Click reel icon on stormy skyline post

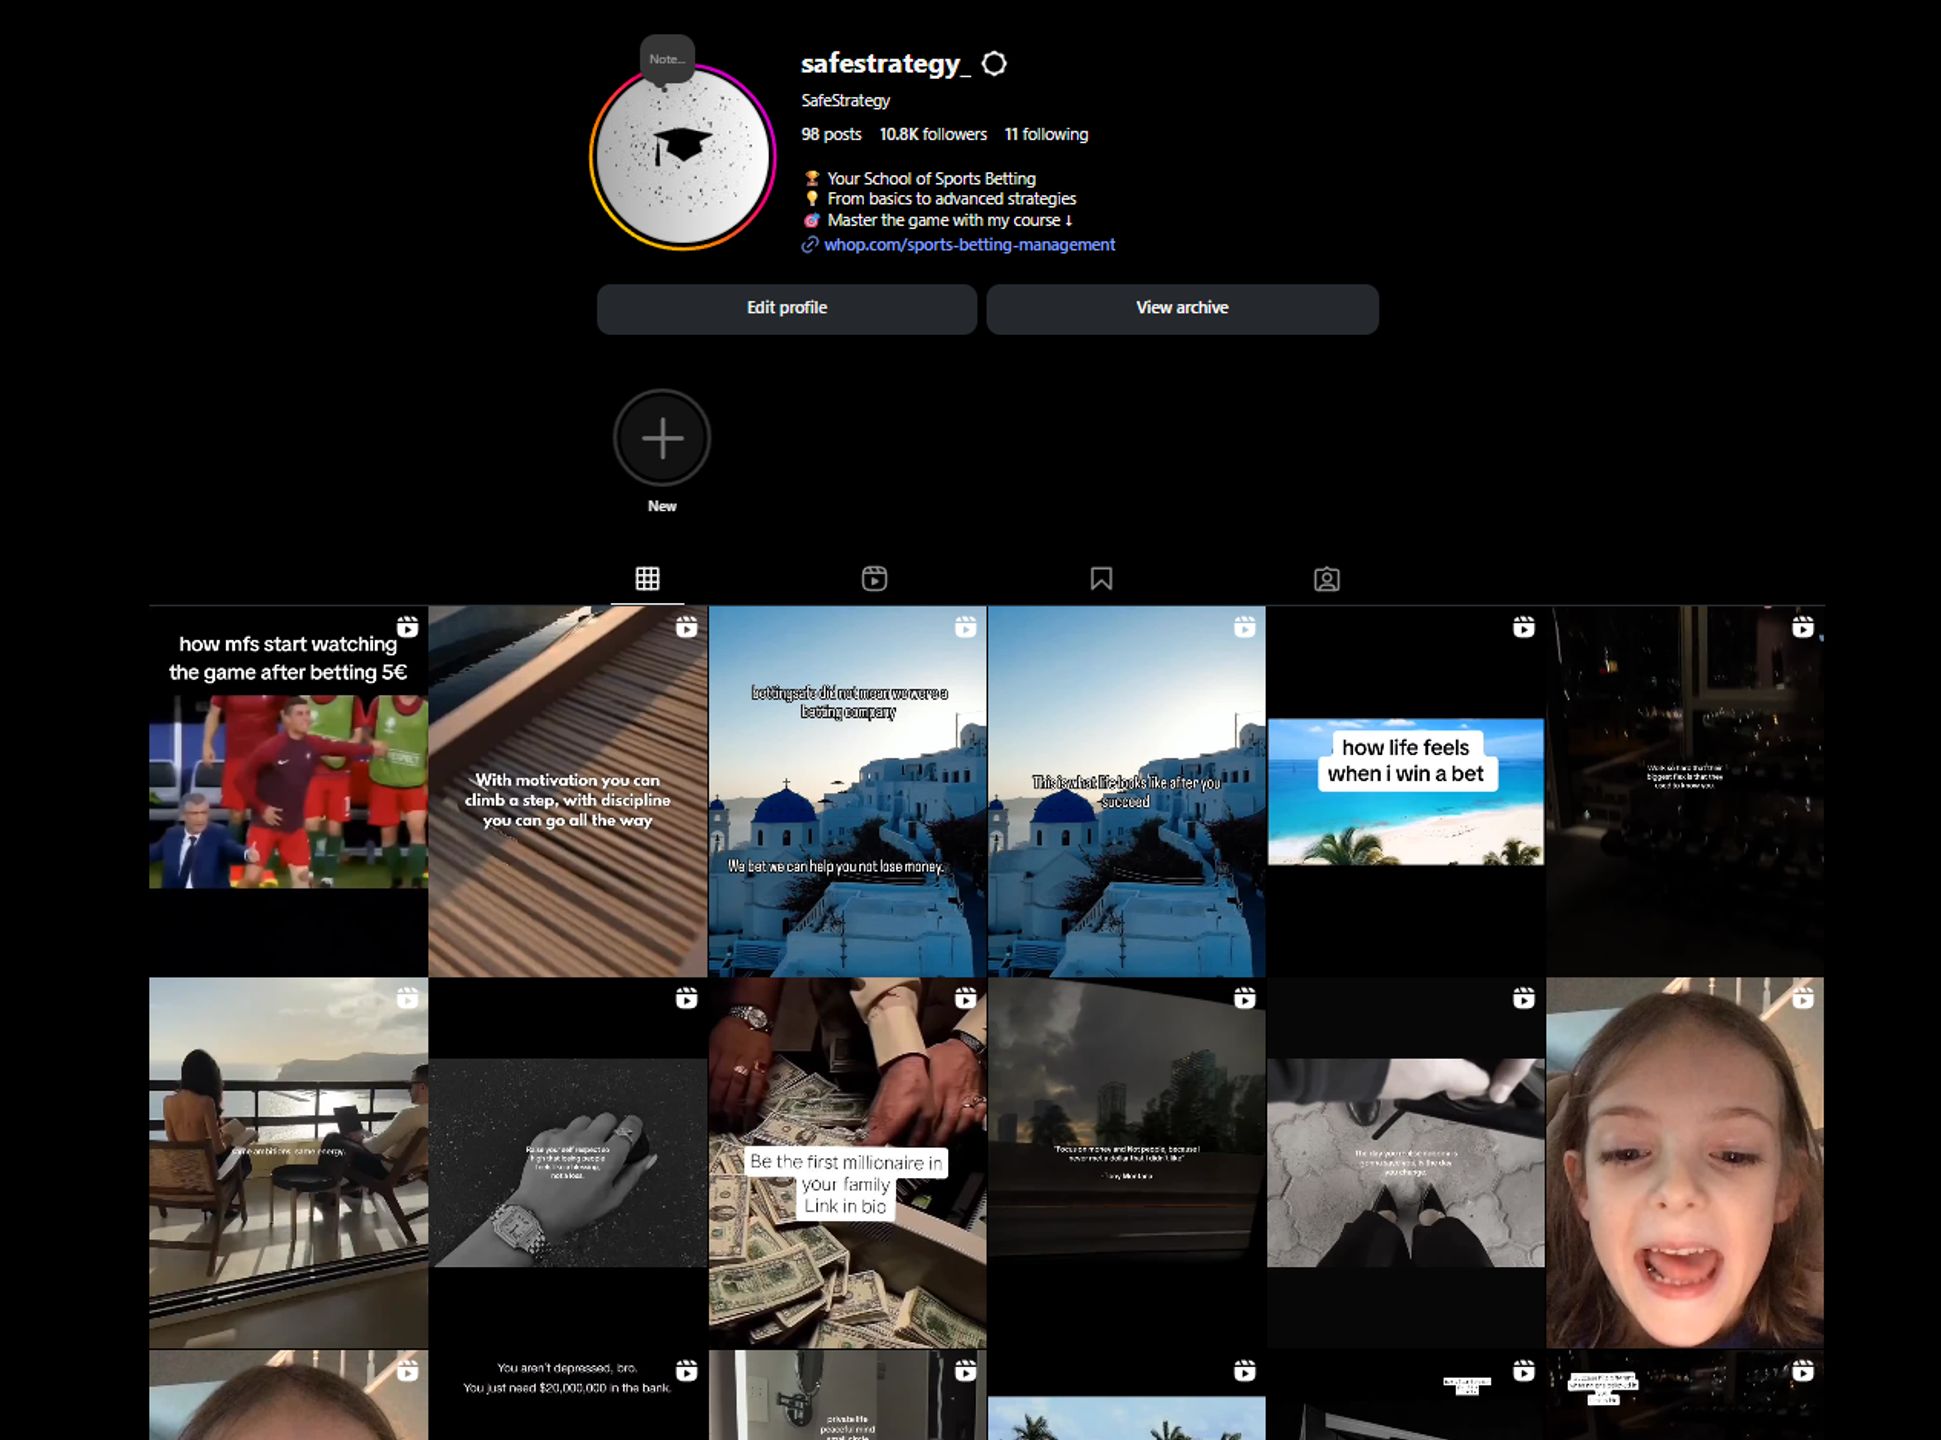tap(1244, 998)
